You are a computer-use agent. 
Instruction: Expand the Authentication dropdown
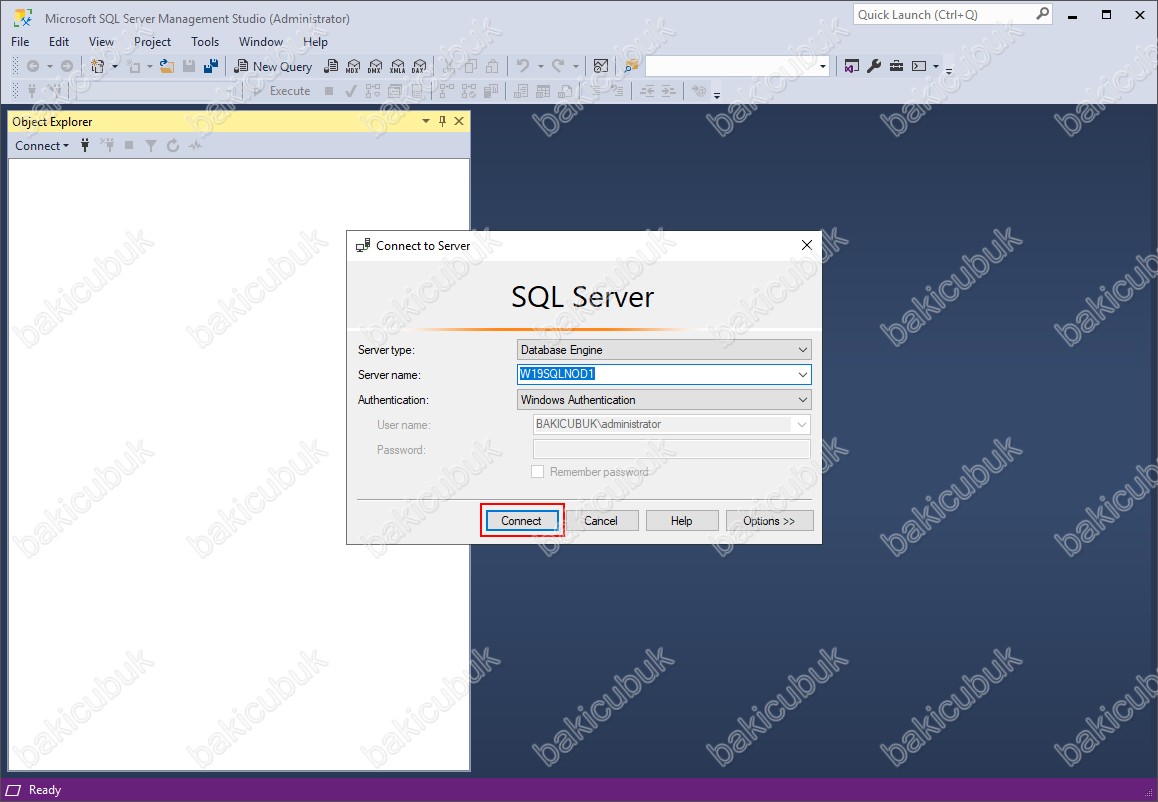803,400
